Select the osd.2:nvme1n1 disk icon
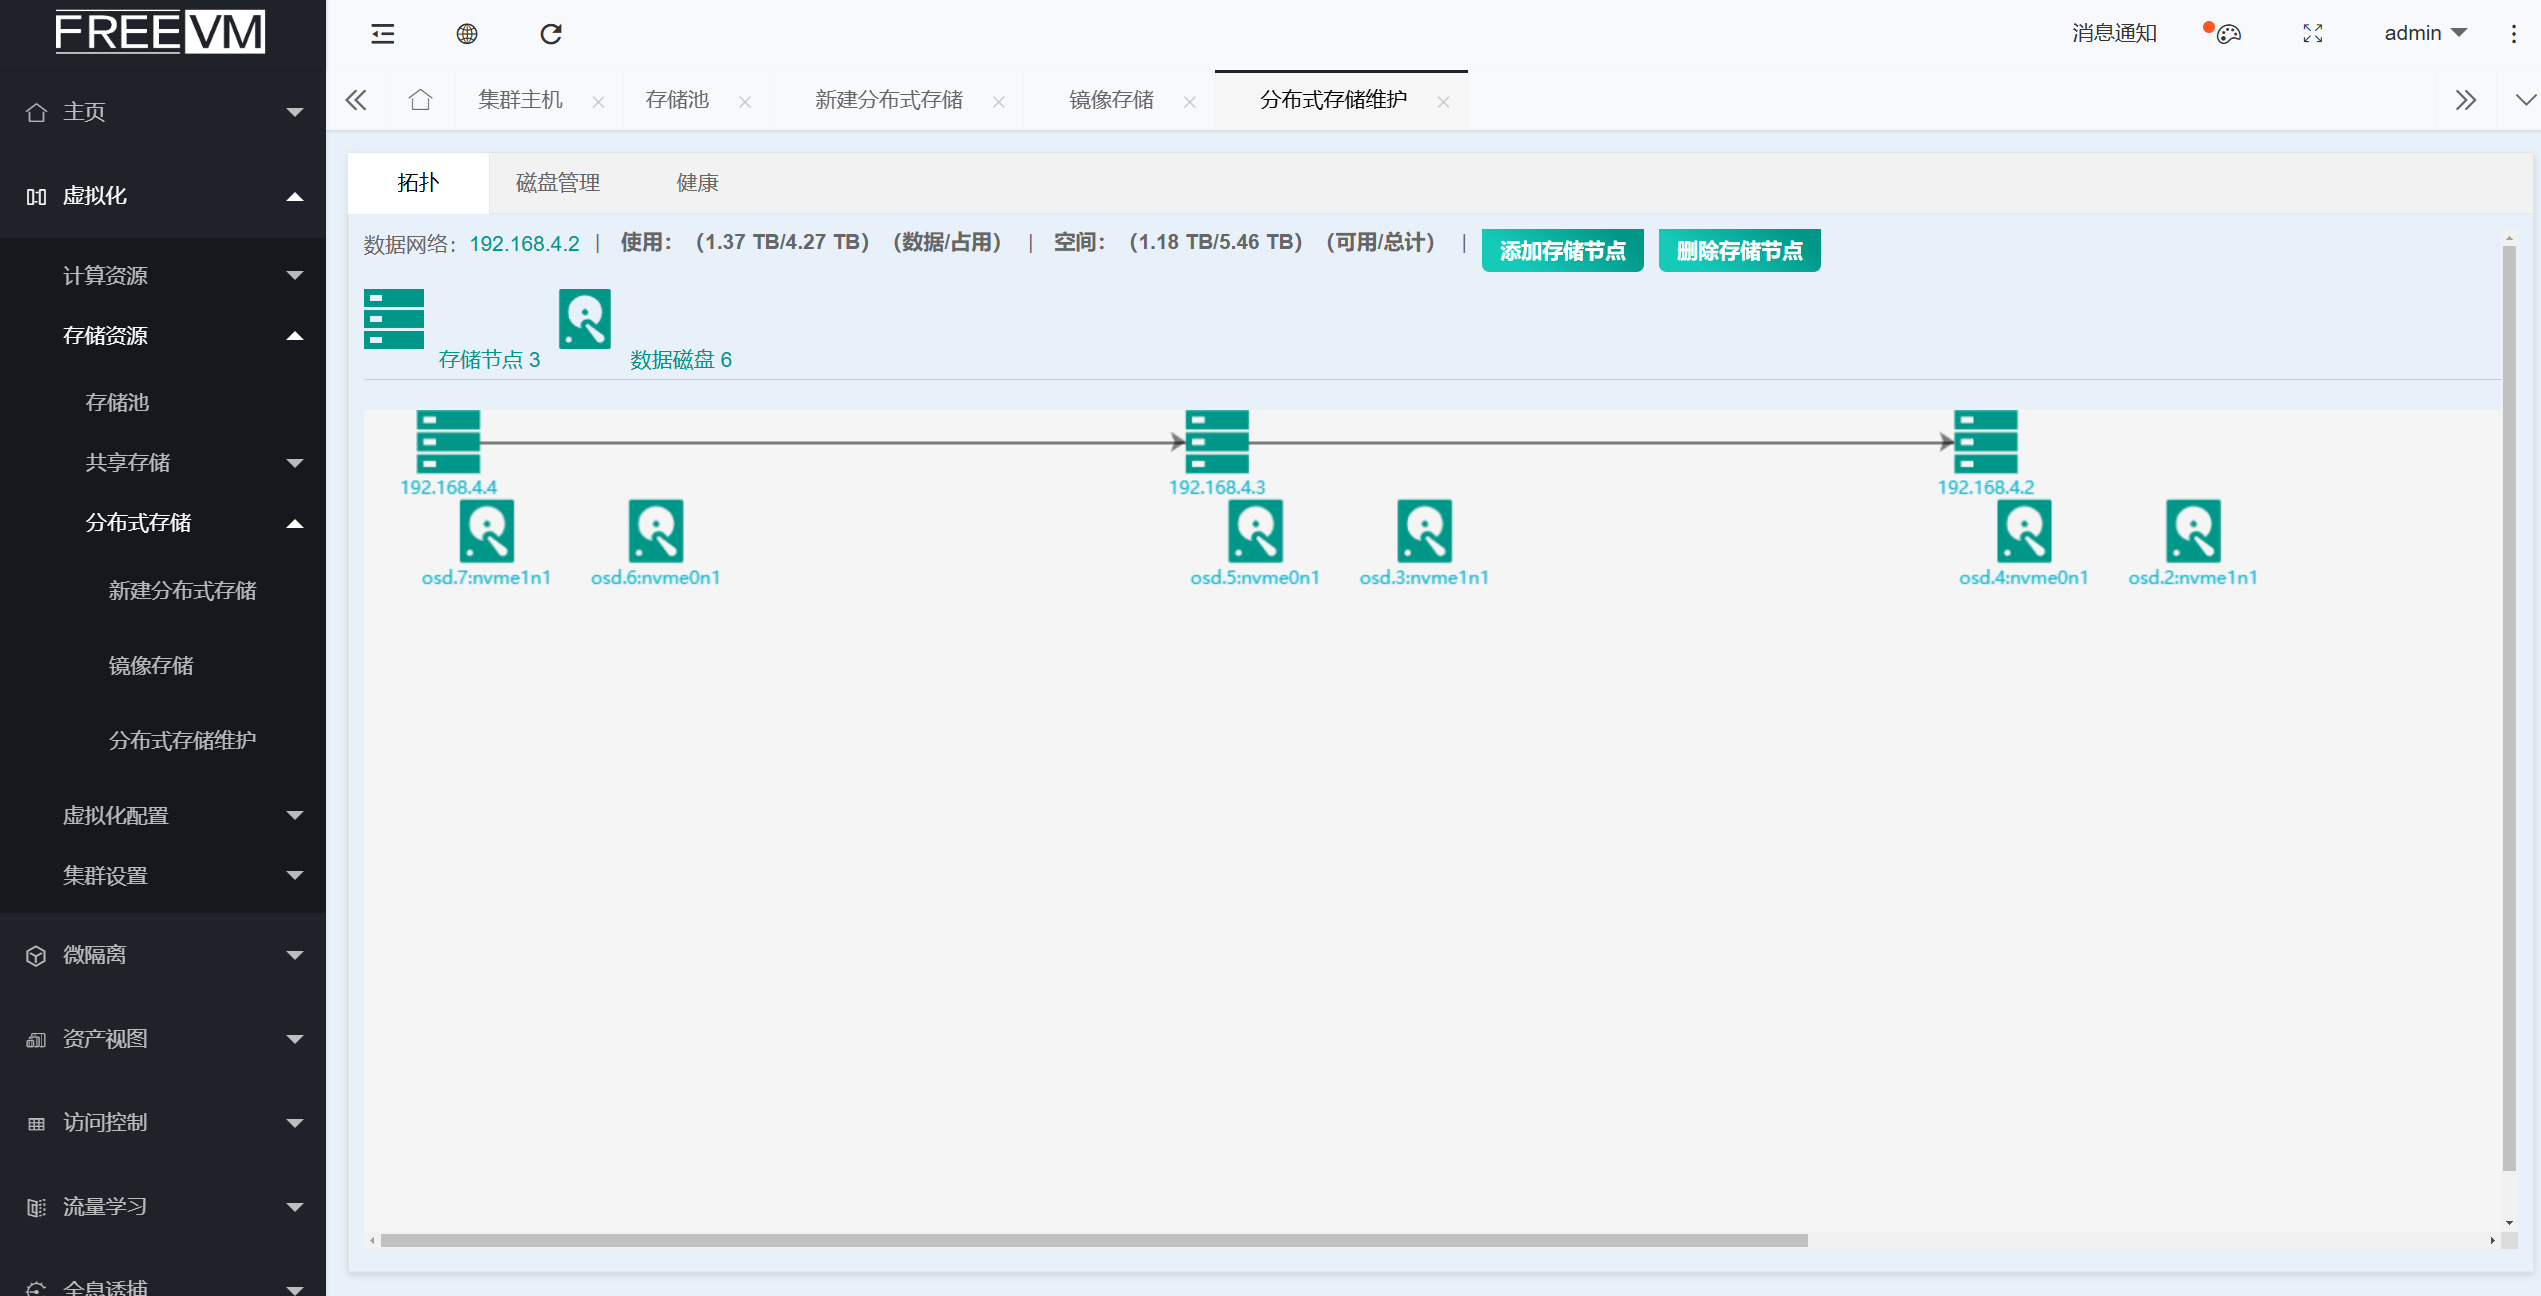Screen dimensions: 2541x1296 [2193, 531]
